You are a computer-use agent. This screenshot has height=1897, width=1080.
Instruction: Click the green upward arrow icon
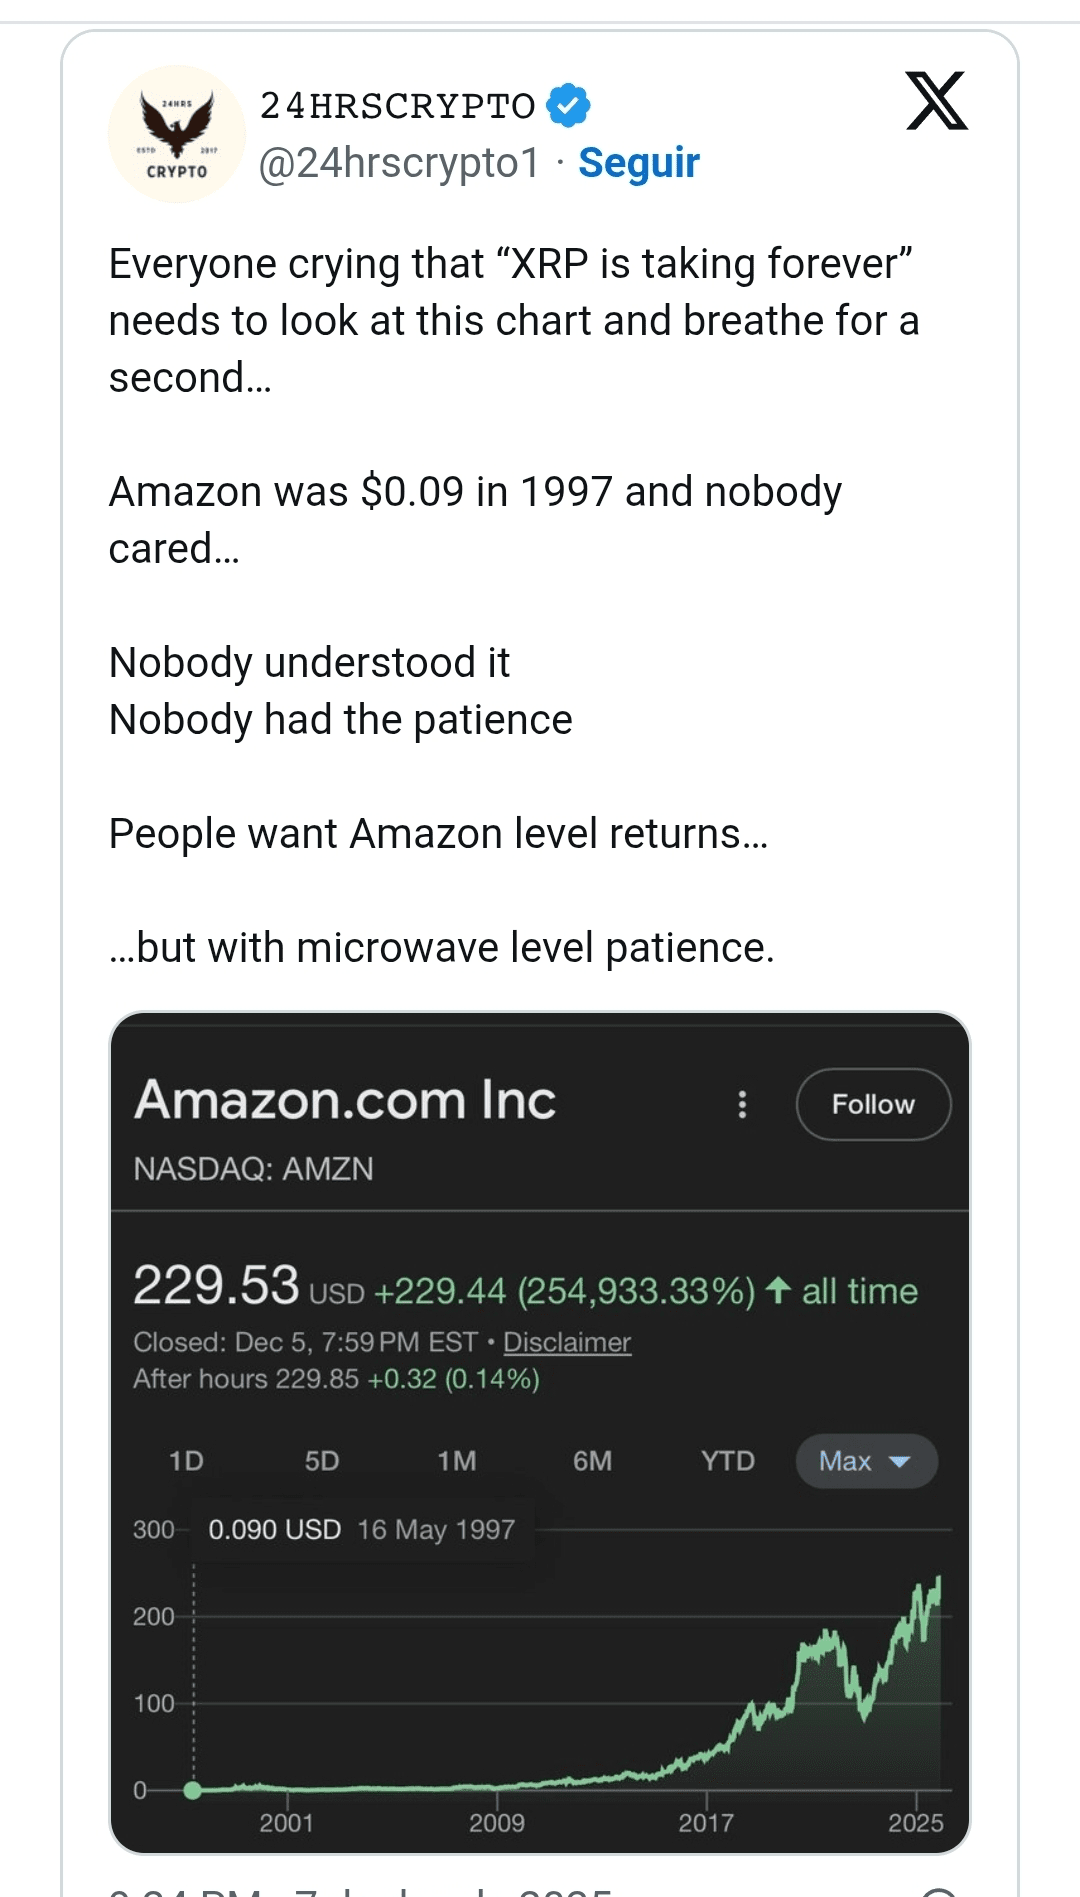778,1290
